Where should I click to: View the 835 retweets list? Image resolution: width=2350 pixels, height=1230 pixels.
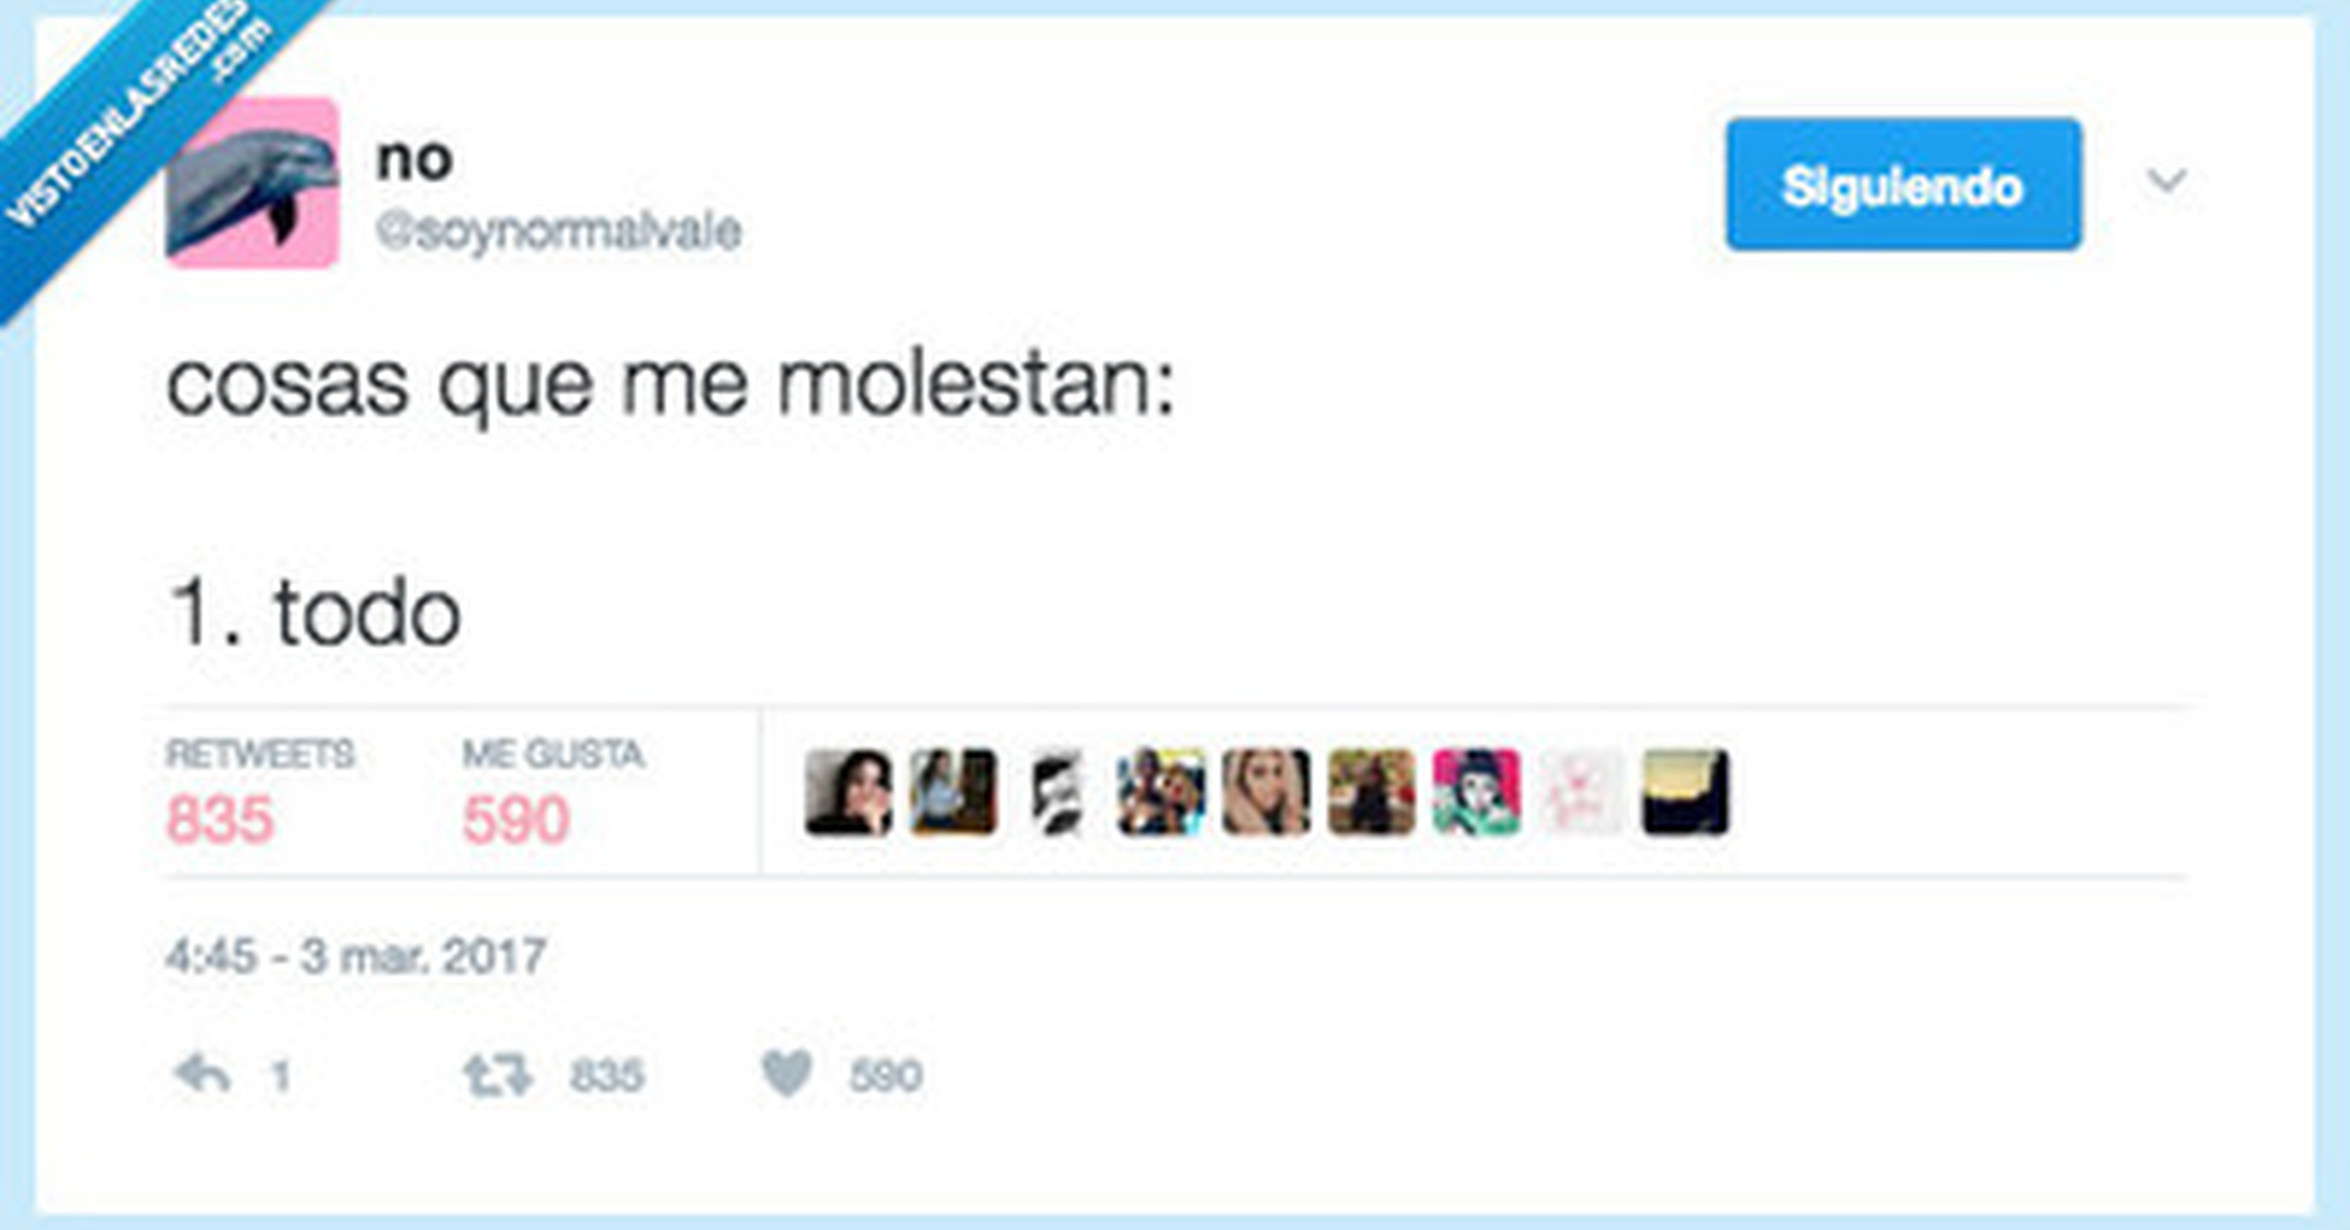click(x=220, y=819)
